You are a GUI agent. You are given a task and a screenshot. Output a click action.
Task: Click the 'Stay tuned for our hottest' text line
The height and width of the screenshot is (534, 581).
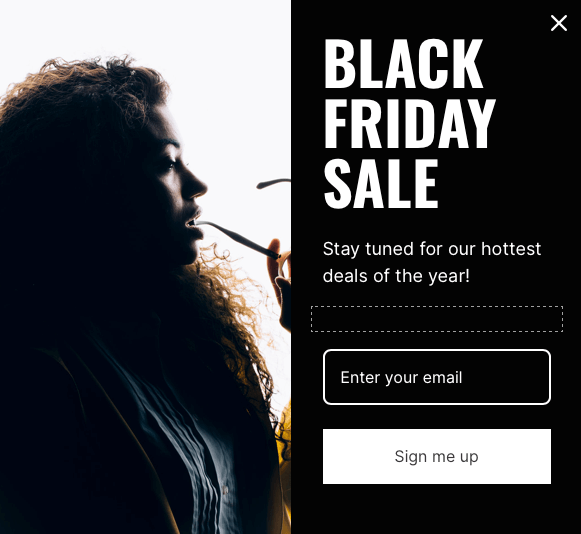(432, 249)
